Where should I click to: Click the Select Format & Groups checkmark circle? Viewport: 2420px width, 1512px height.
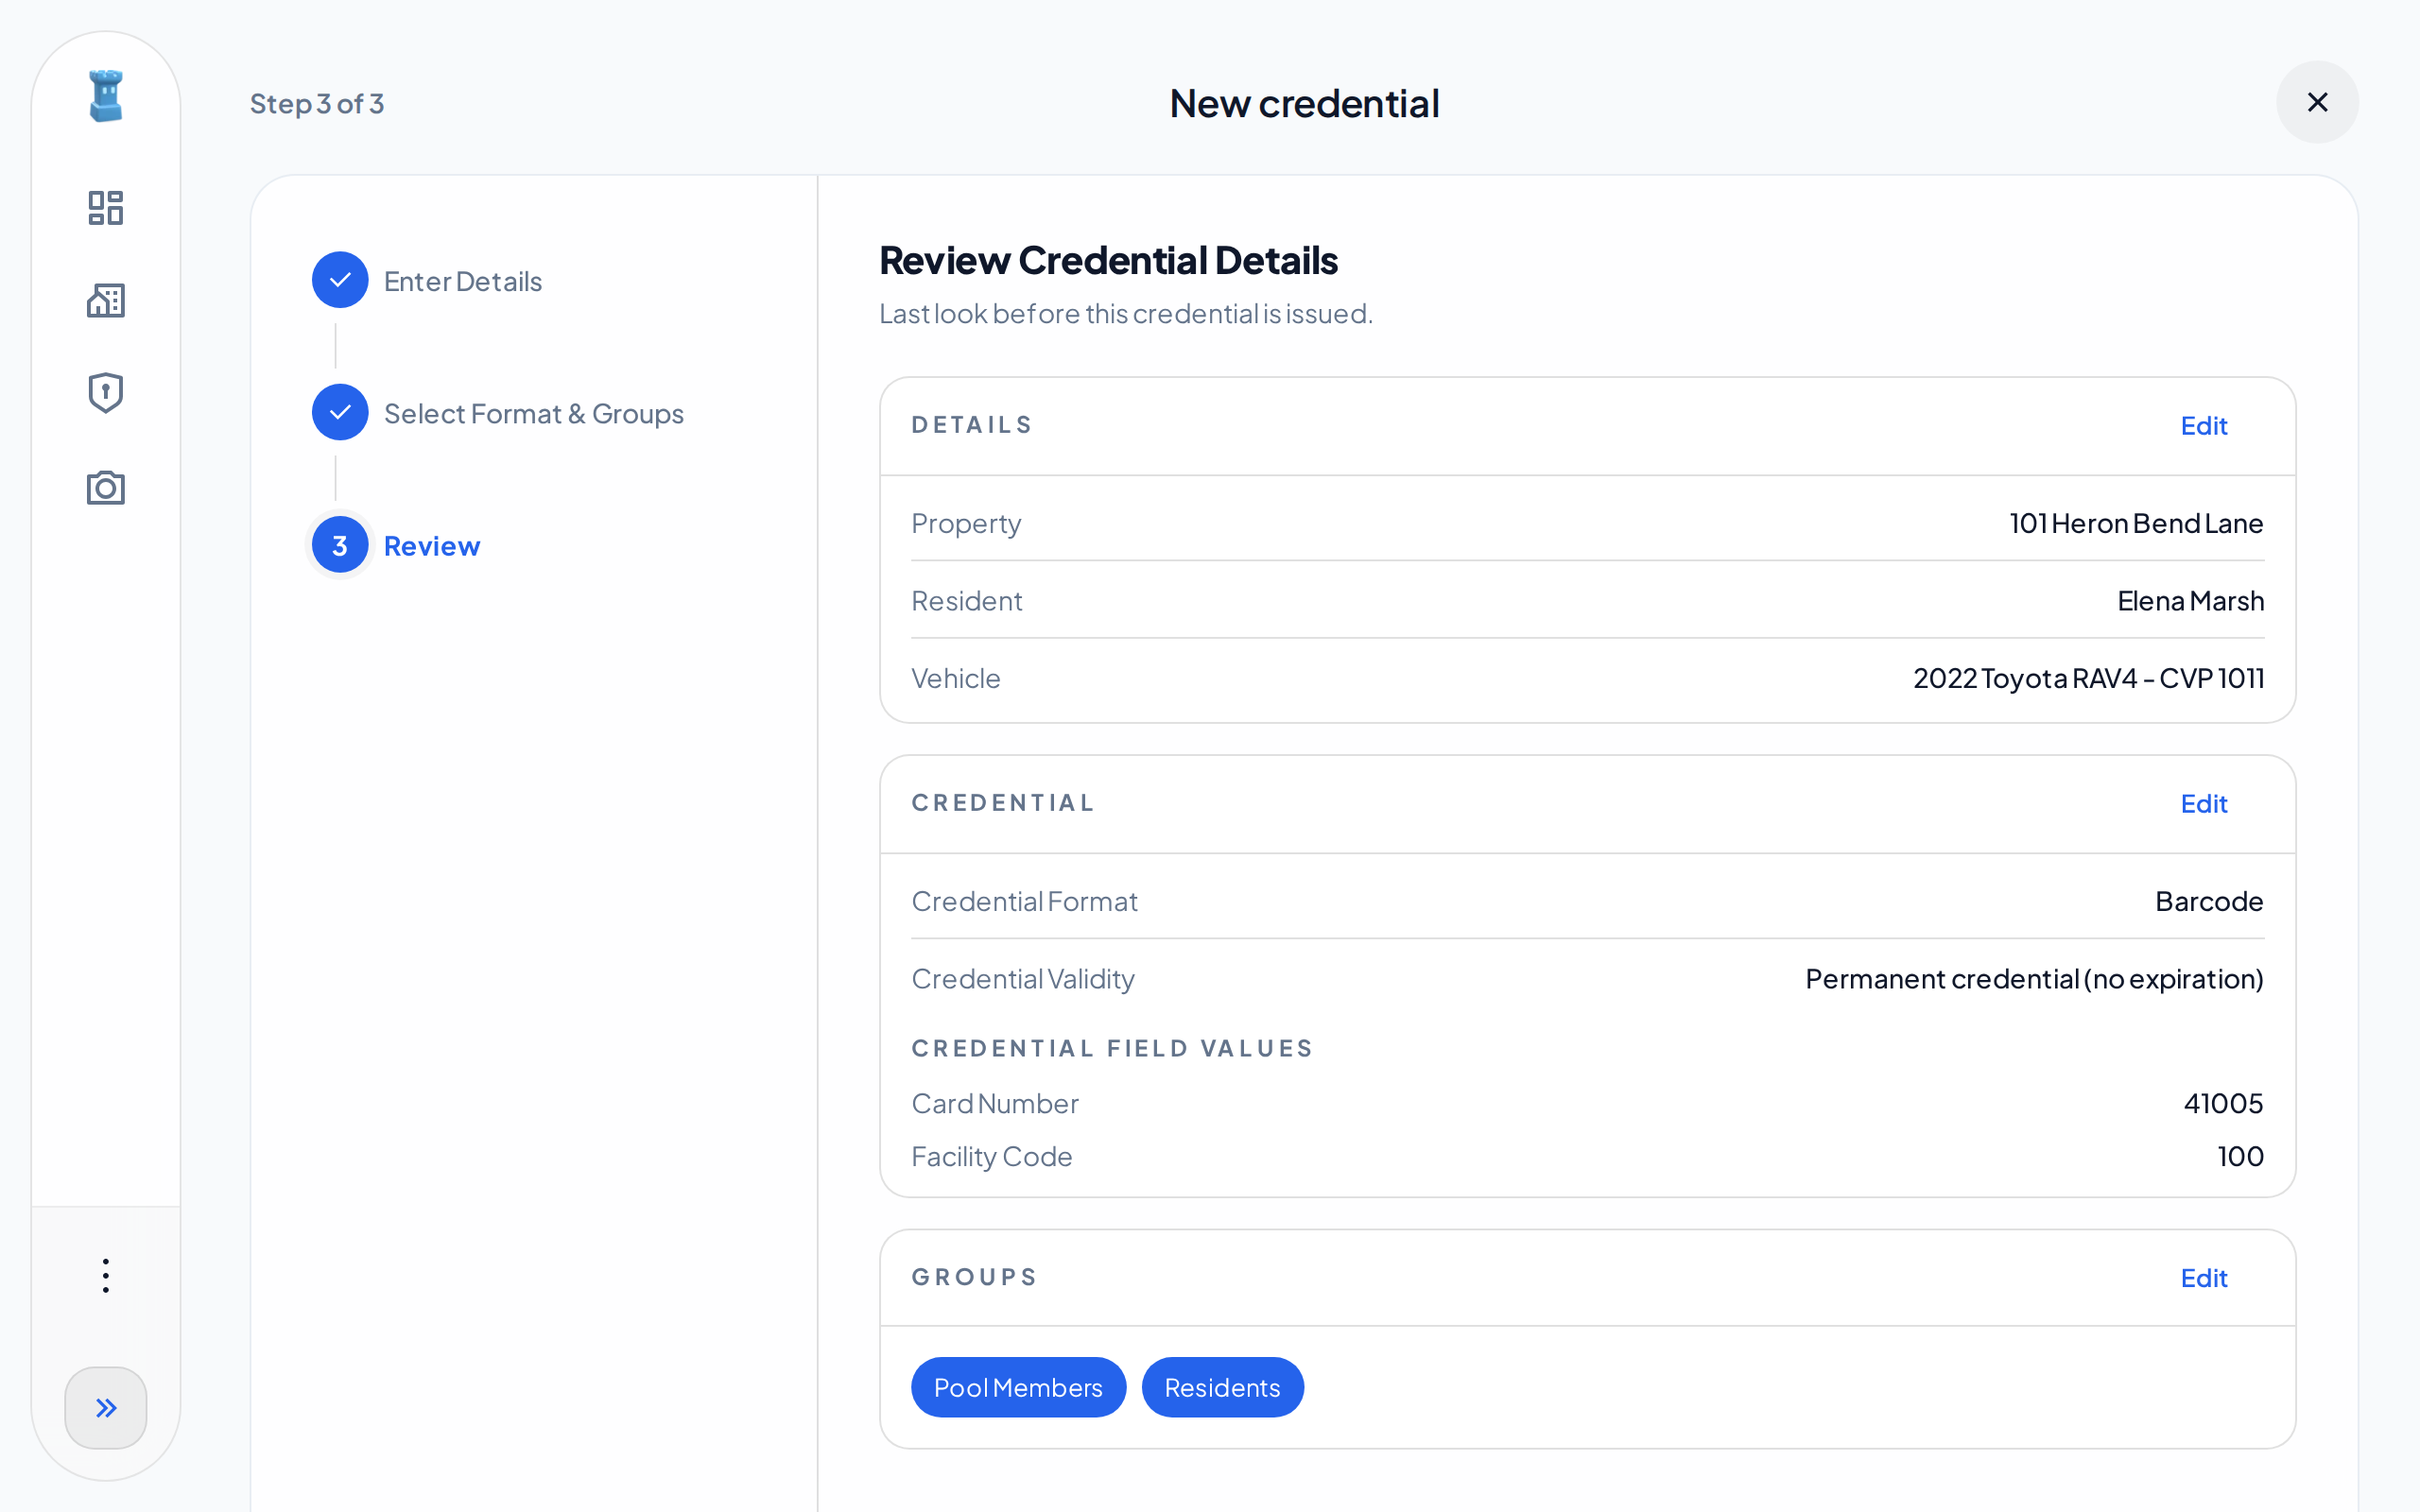(340, 412)
